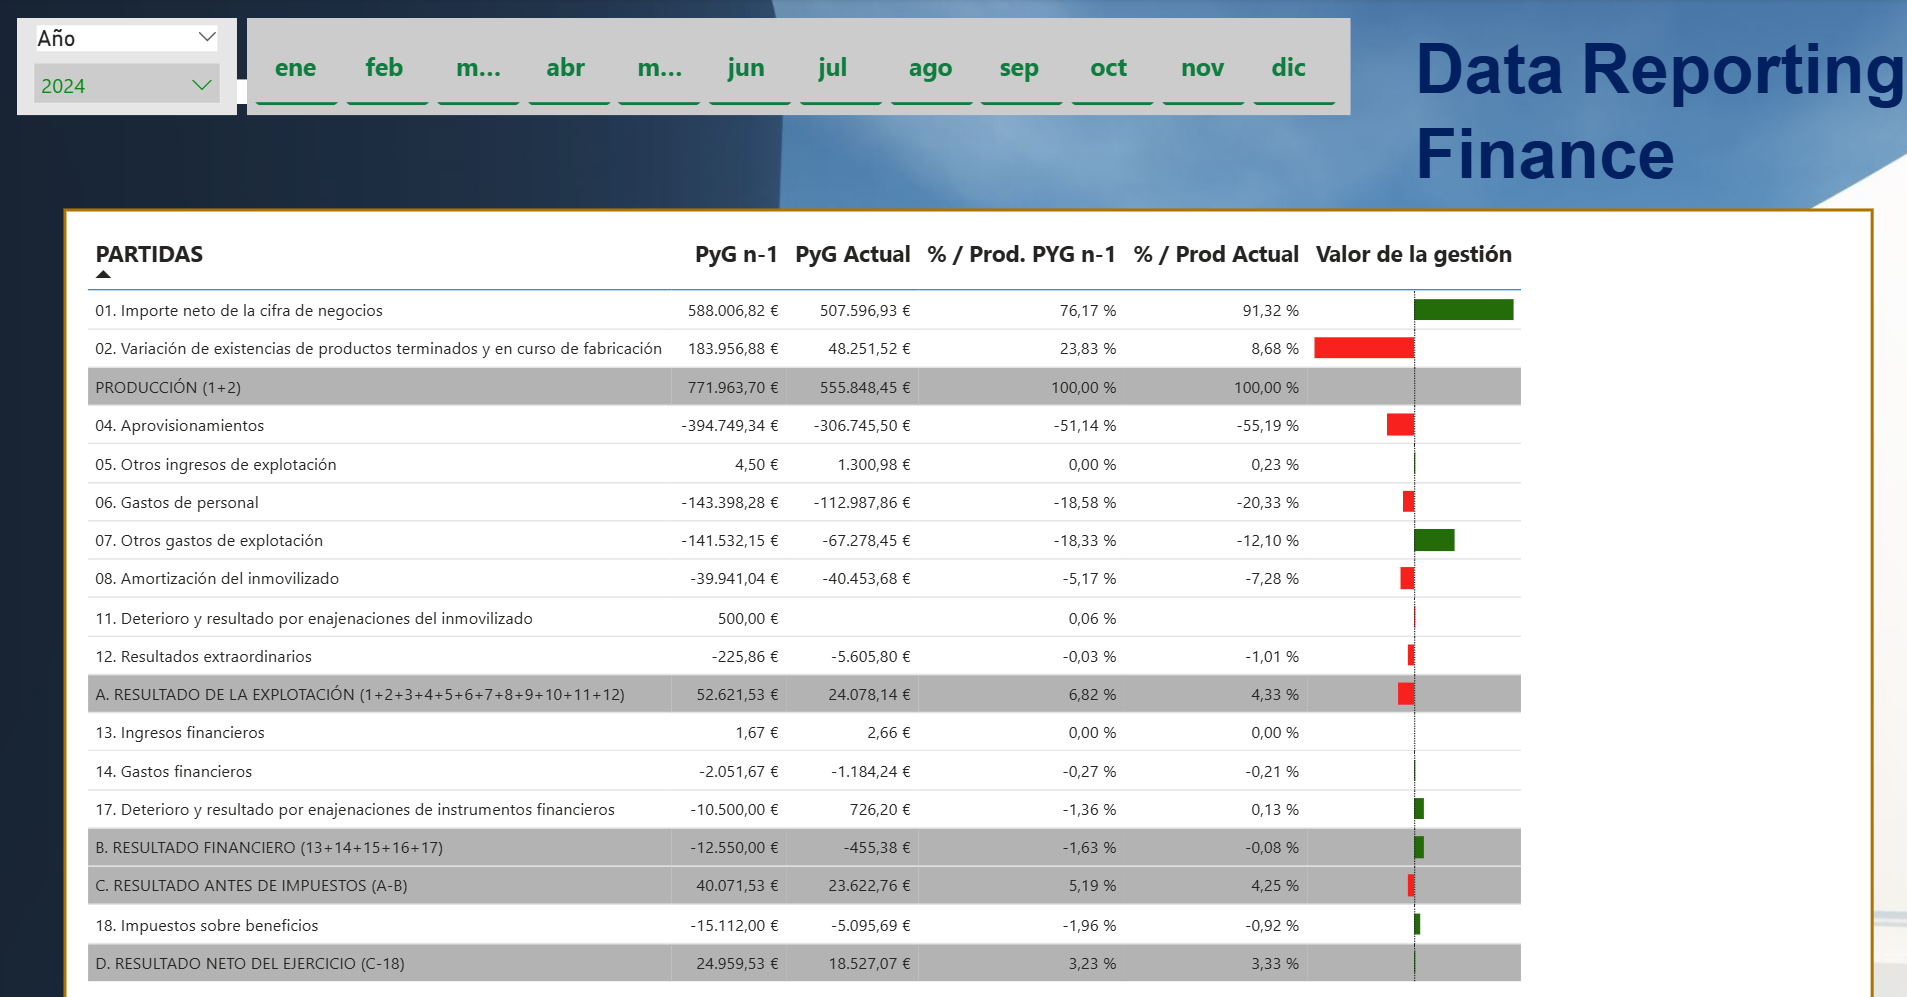Viewport: 1907px width, 997px height.
Task: Sort by PARTIDAS column header
Action: pos(149,254)
